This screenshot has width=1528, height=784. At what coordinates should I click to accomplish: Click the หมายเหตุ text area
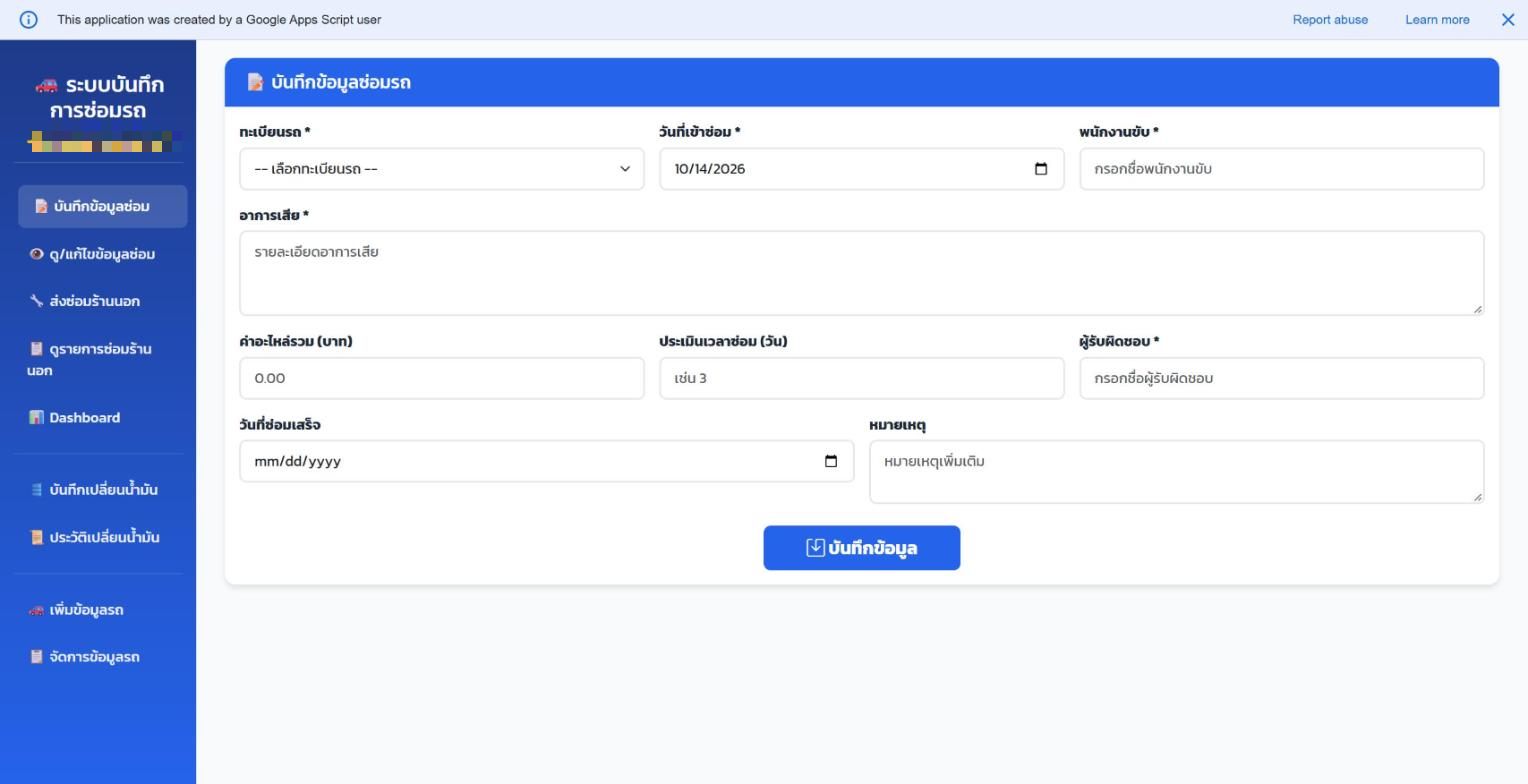[1176, 471]
